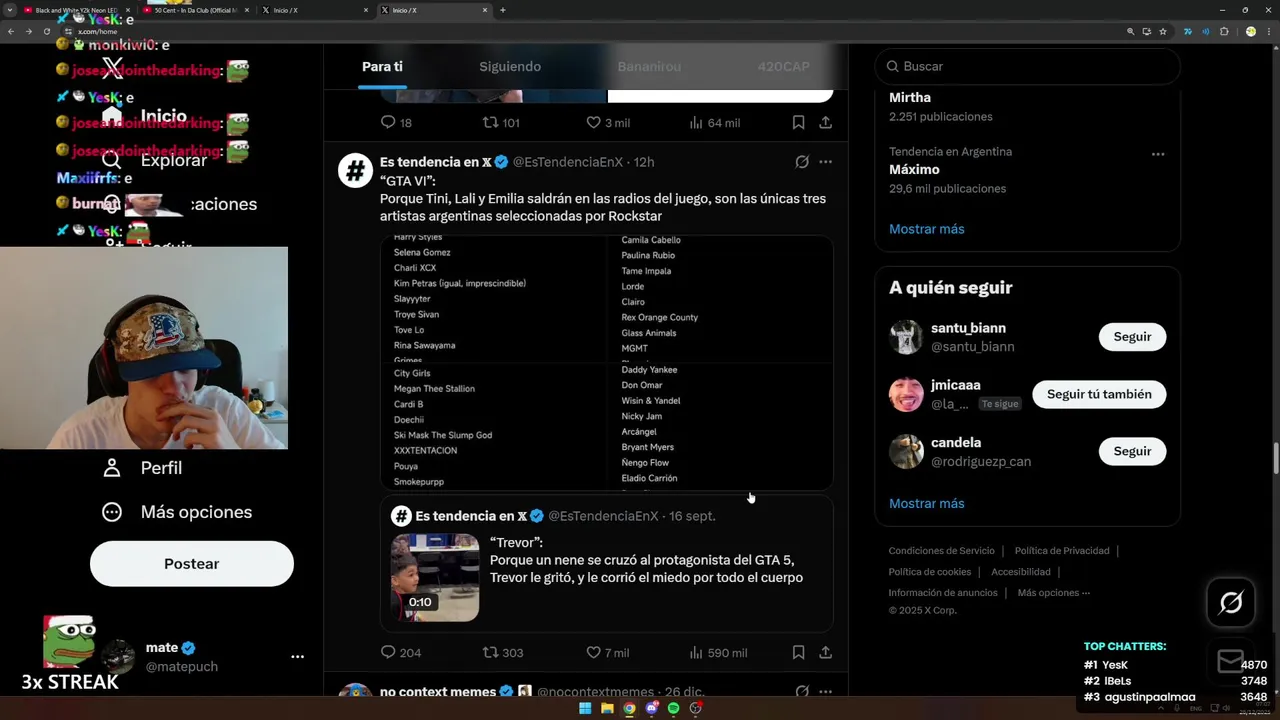
Task: View stats of the post with 64 mil views
Action: coord(715,122)
